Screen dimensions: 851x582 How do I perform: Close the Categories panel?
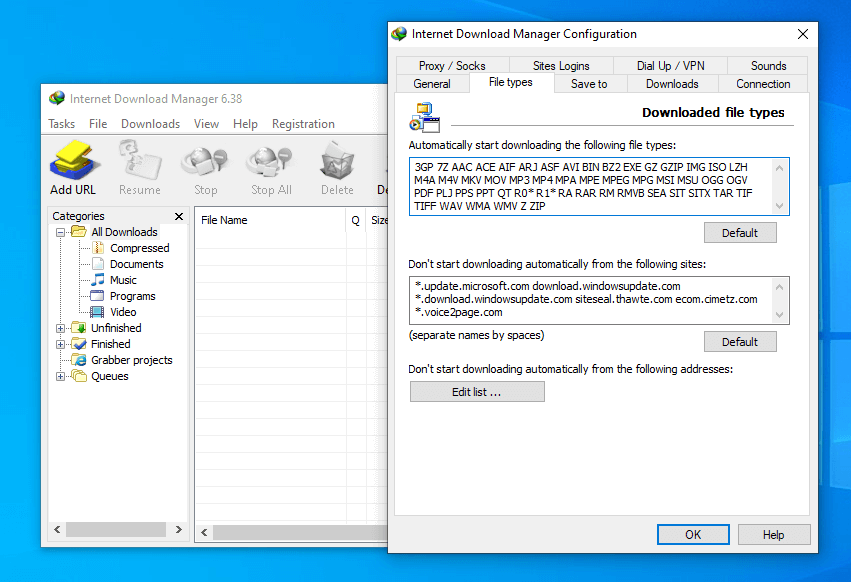tap(179, 216)
